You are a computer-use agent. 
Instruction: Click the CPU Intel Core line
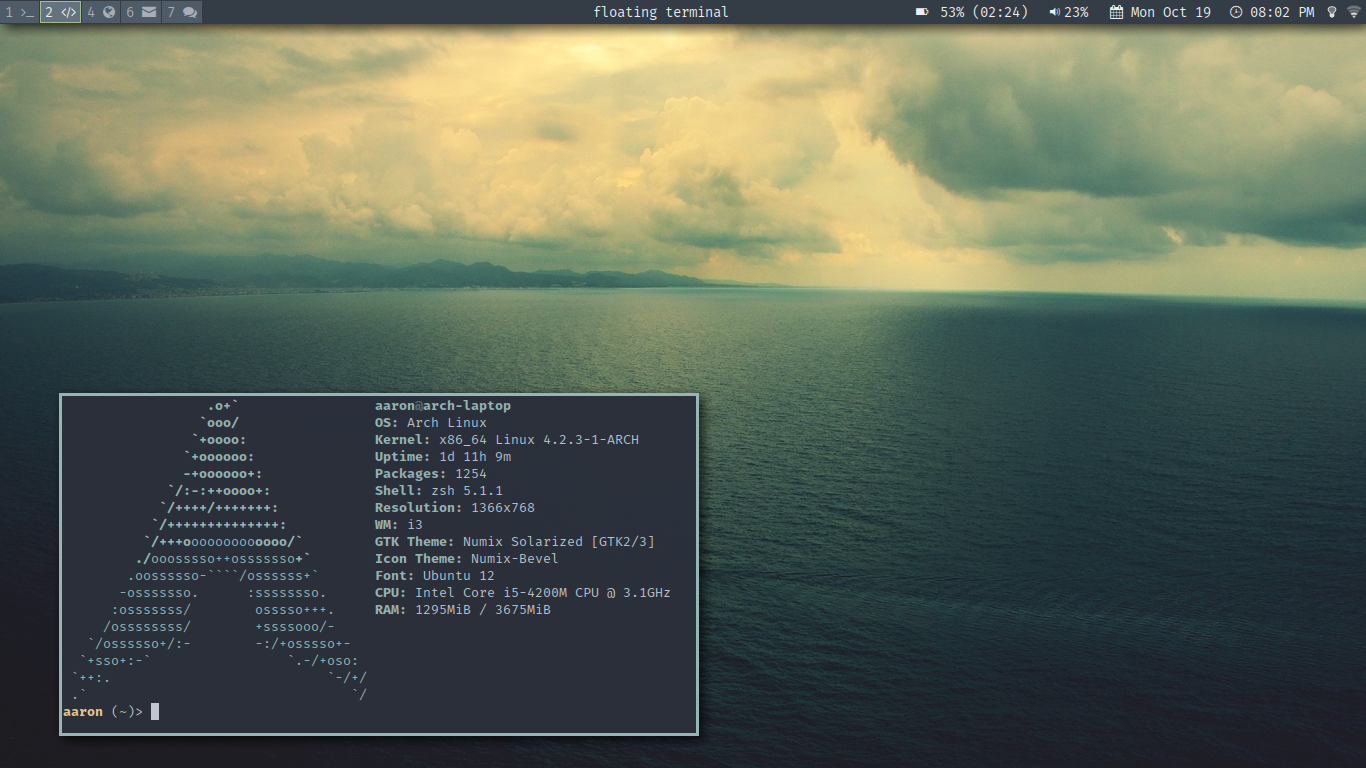click(523, 593)
